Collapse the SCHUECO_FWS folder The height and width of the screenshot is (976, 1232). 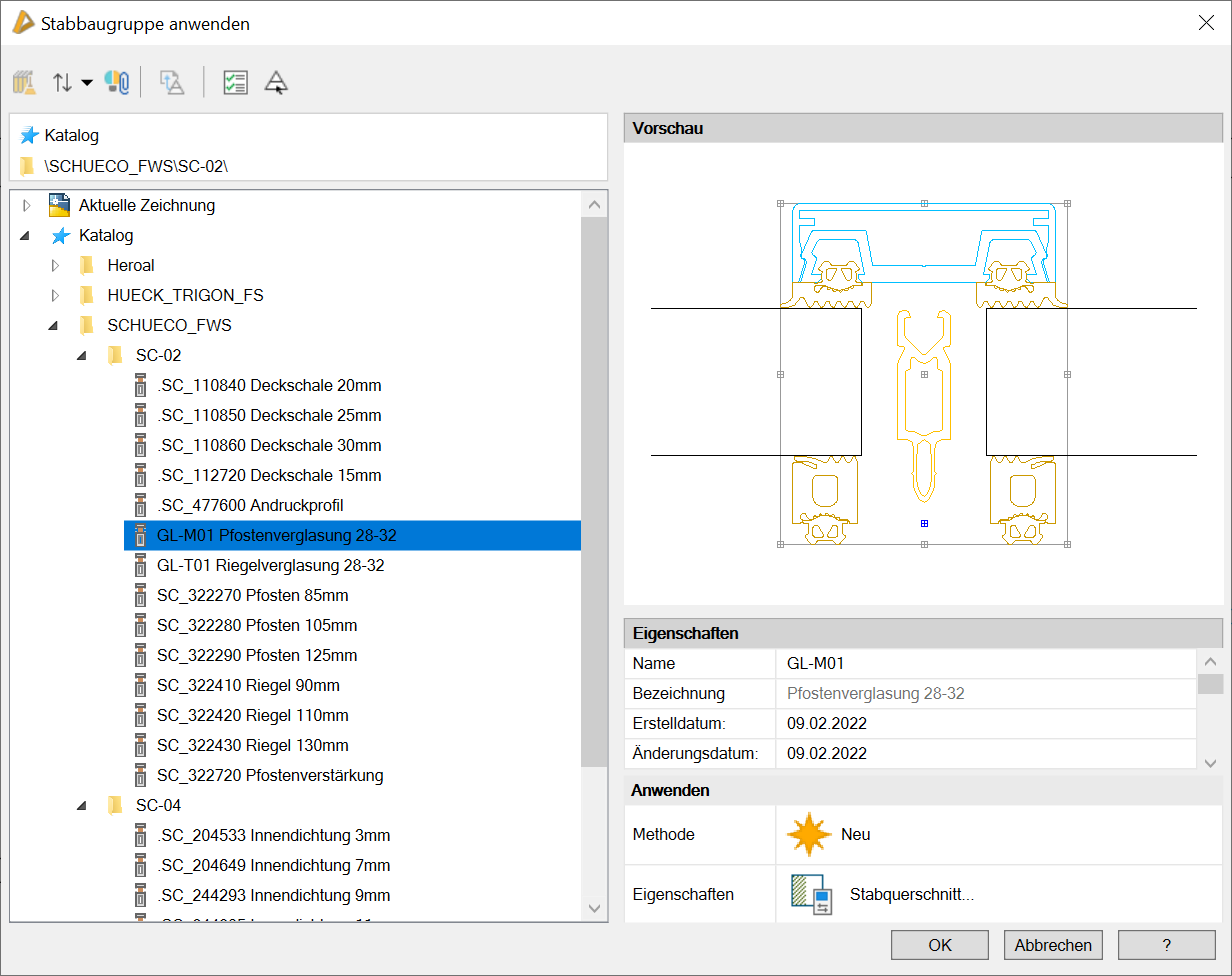(53, 326)
